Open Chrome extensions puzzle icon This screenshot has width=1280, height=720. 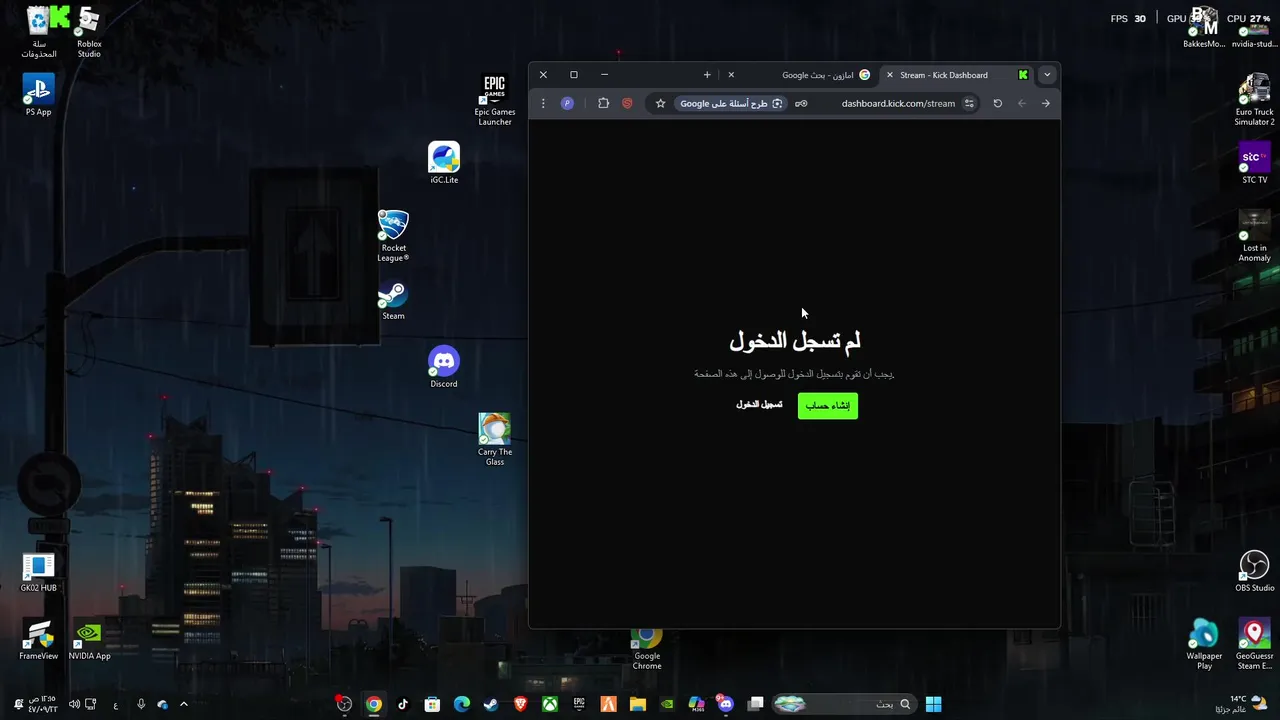pos(603,103)
